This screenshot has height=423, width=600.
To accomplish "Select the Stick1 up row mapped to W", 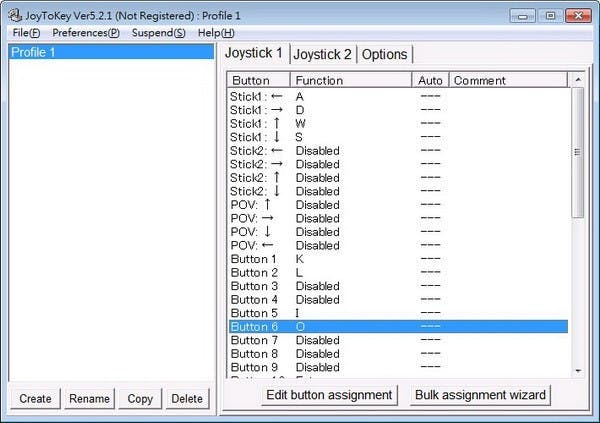I will tap(398, 124).
